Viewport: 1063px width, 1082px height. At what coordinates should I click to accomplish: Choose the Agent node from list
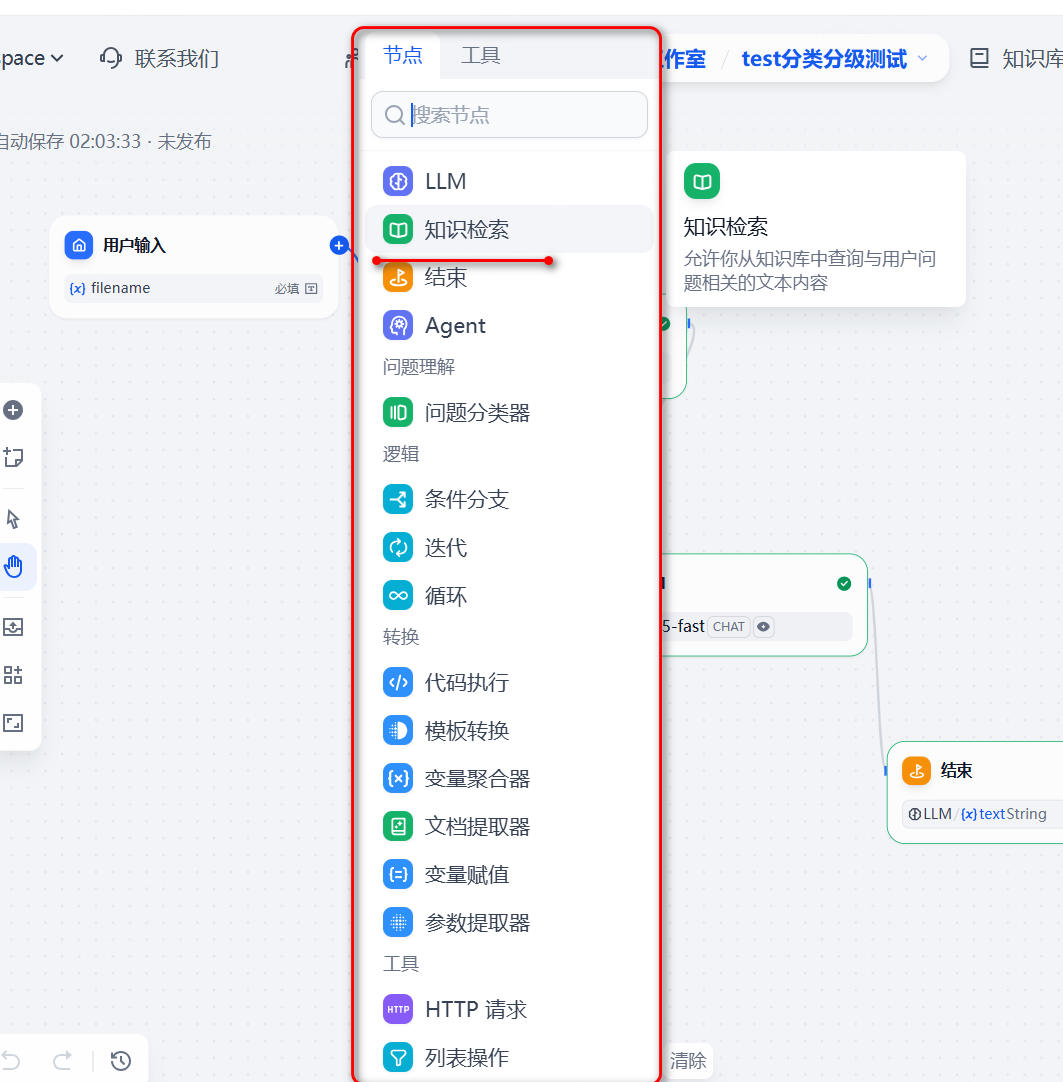click(x=454, y=326)
